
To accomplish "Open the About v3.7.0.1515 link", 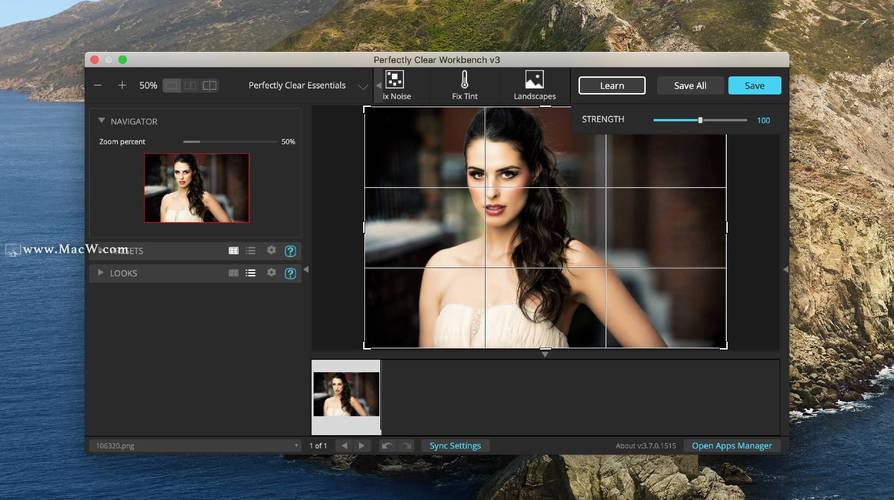I will 645,446.
